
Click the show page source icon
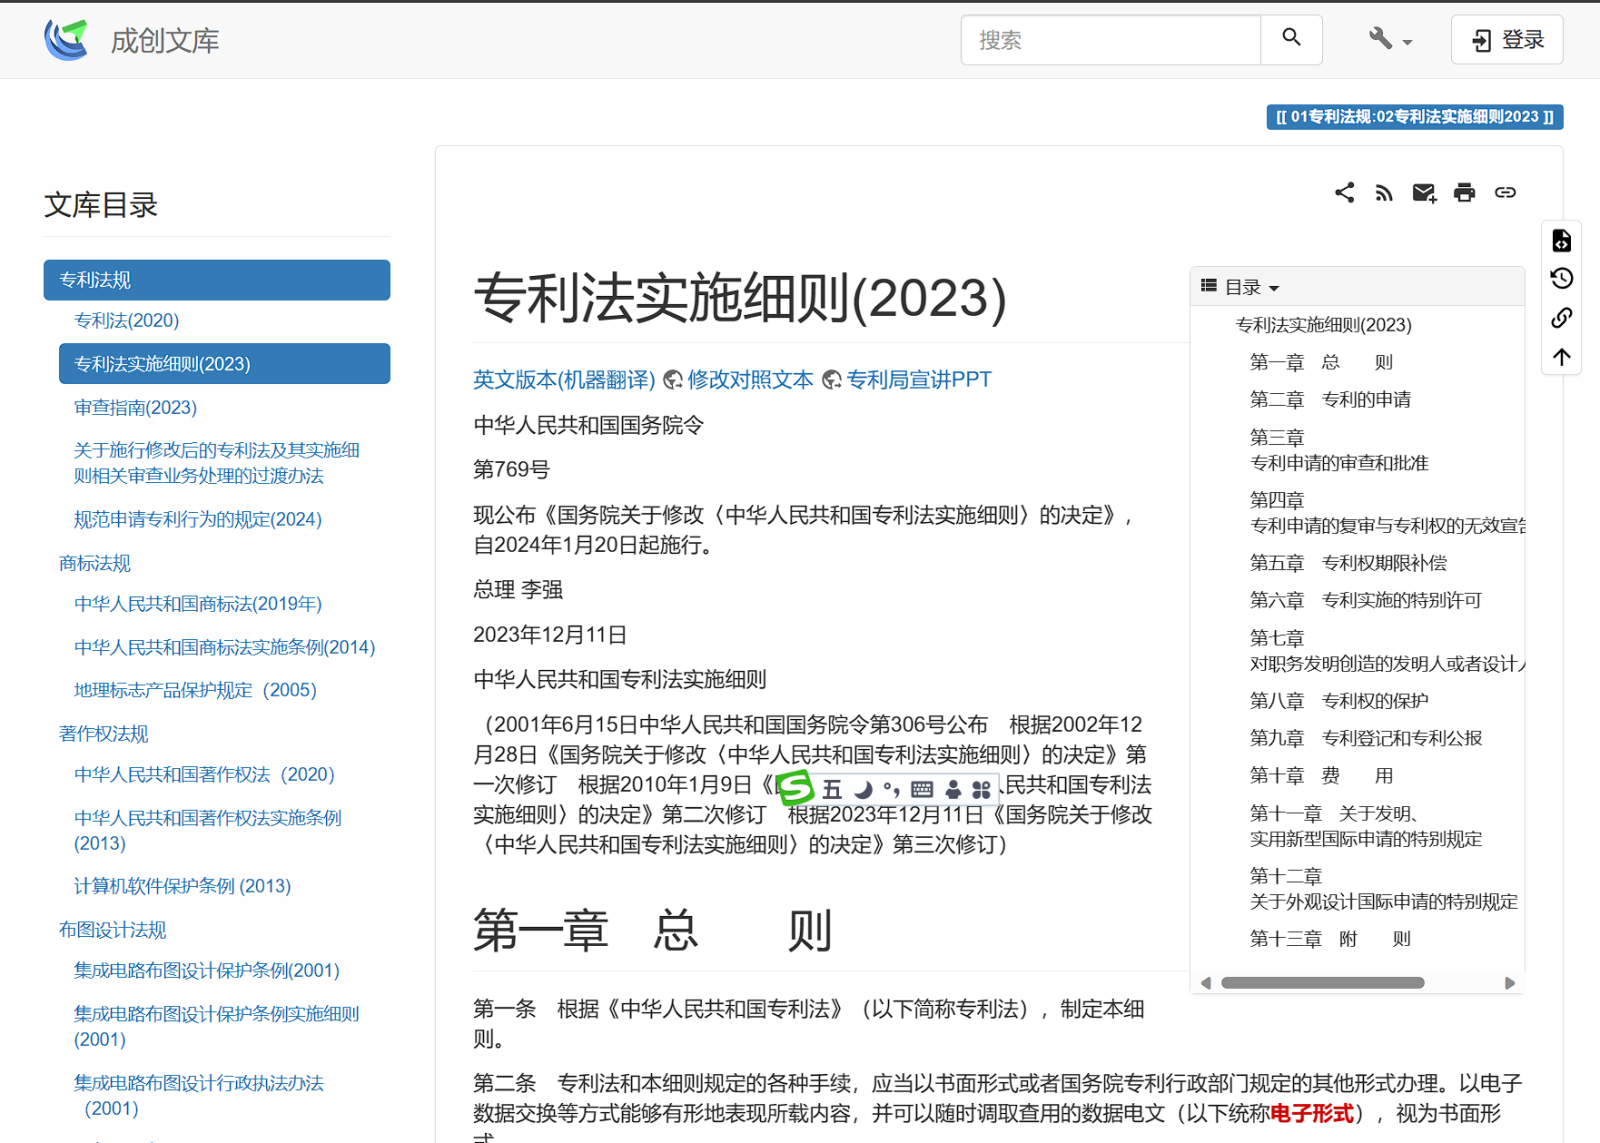(1561, 241)
